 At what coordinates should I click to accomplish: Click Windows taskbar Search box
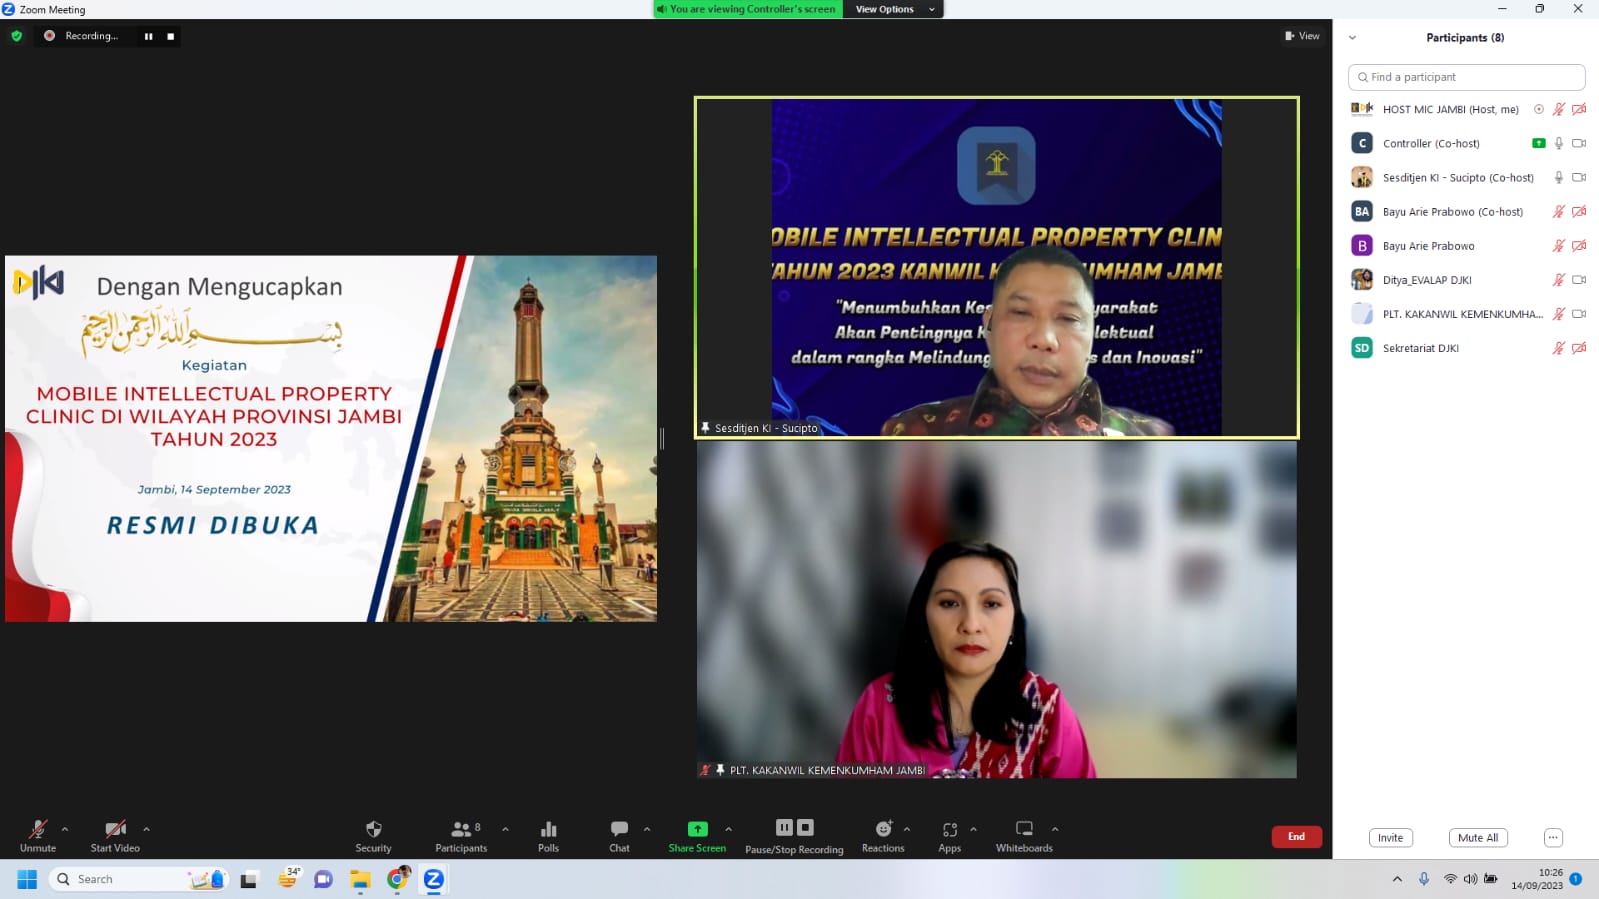click(x=139, y=879)
